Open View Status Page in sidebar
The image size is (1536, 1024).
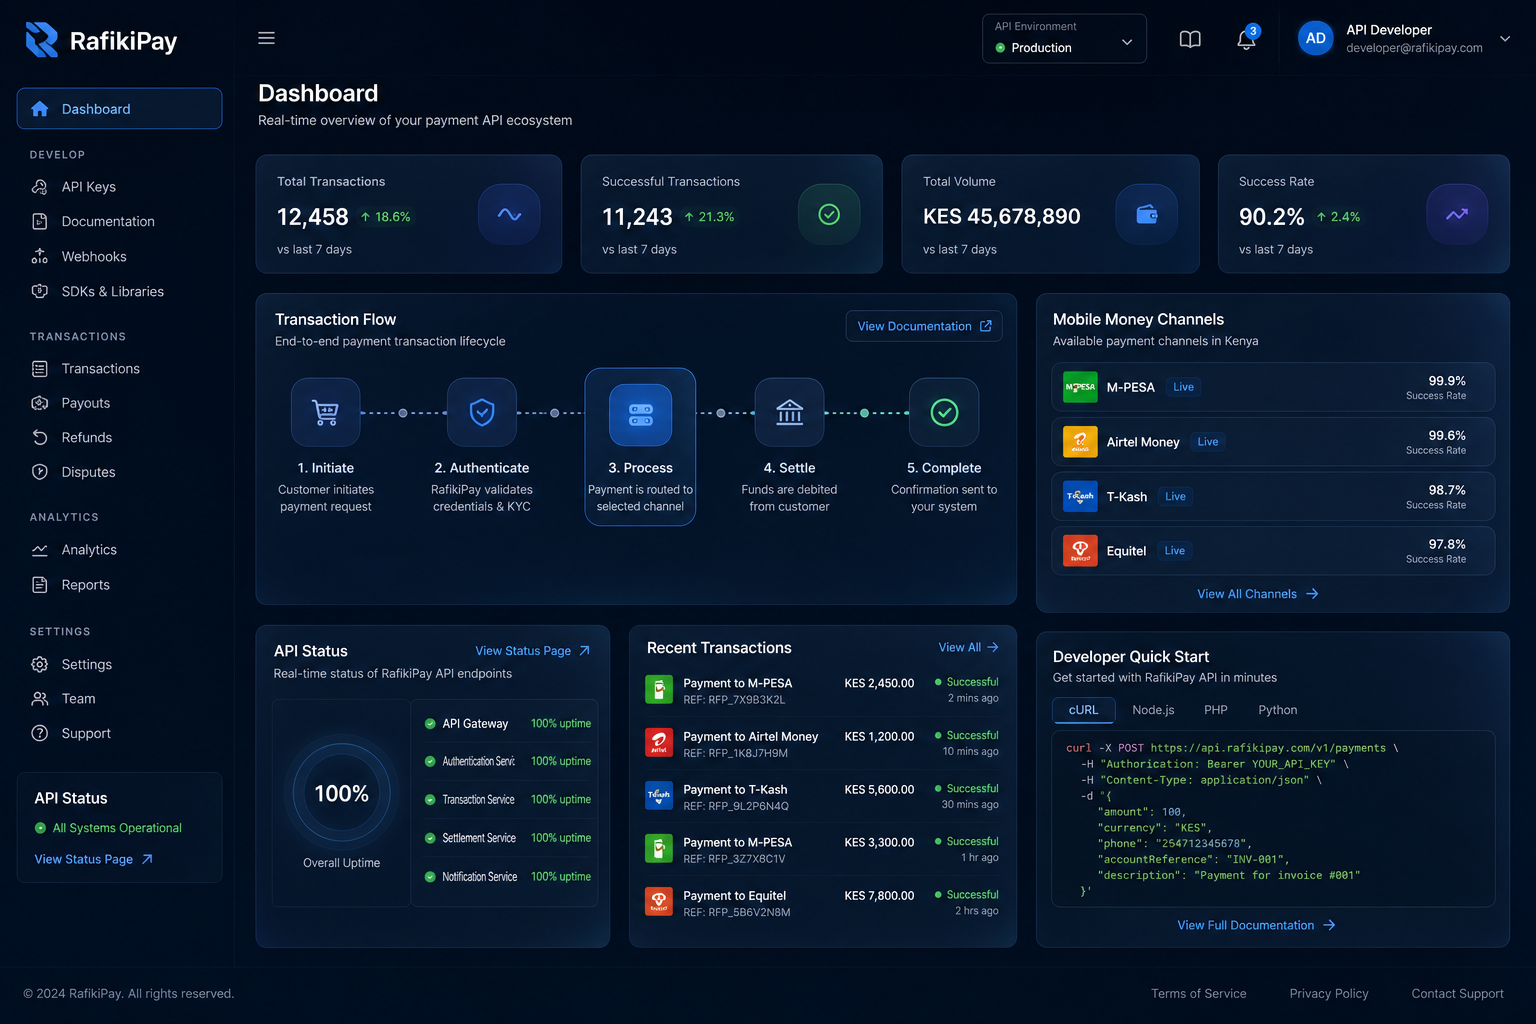94,859
